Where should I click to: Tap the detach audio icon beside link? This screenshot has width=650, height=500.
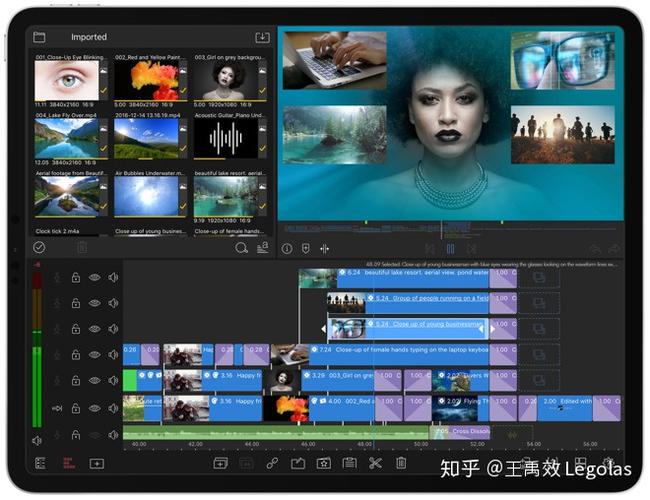click(298, 463)
